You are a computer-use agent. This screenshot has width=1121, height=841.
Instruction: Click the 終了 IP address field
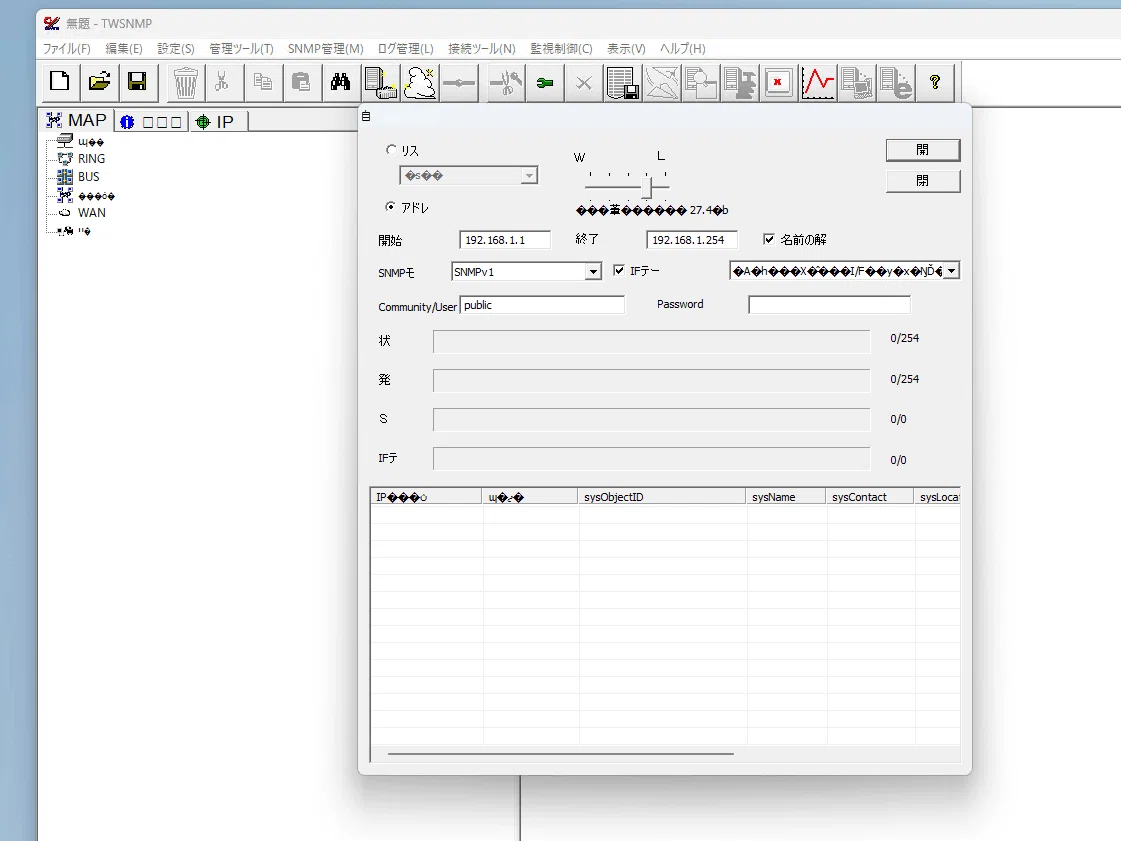pyautogui.click(x=691, y=240)
